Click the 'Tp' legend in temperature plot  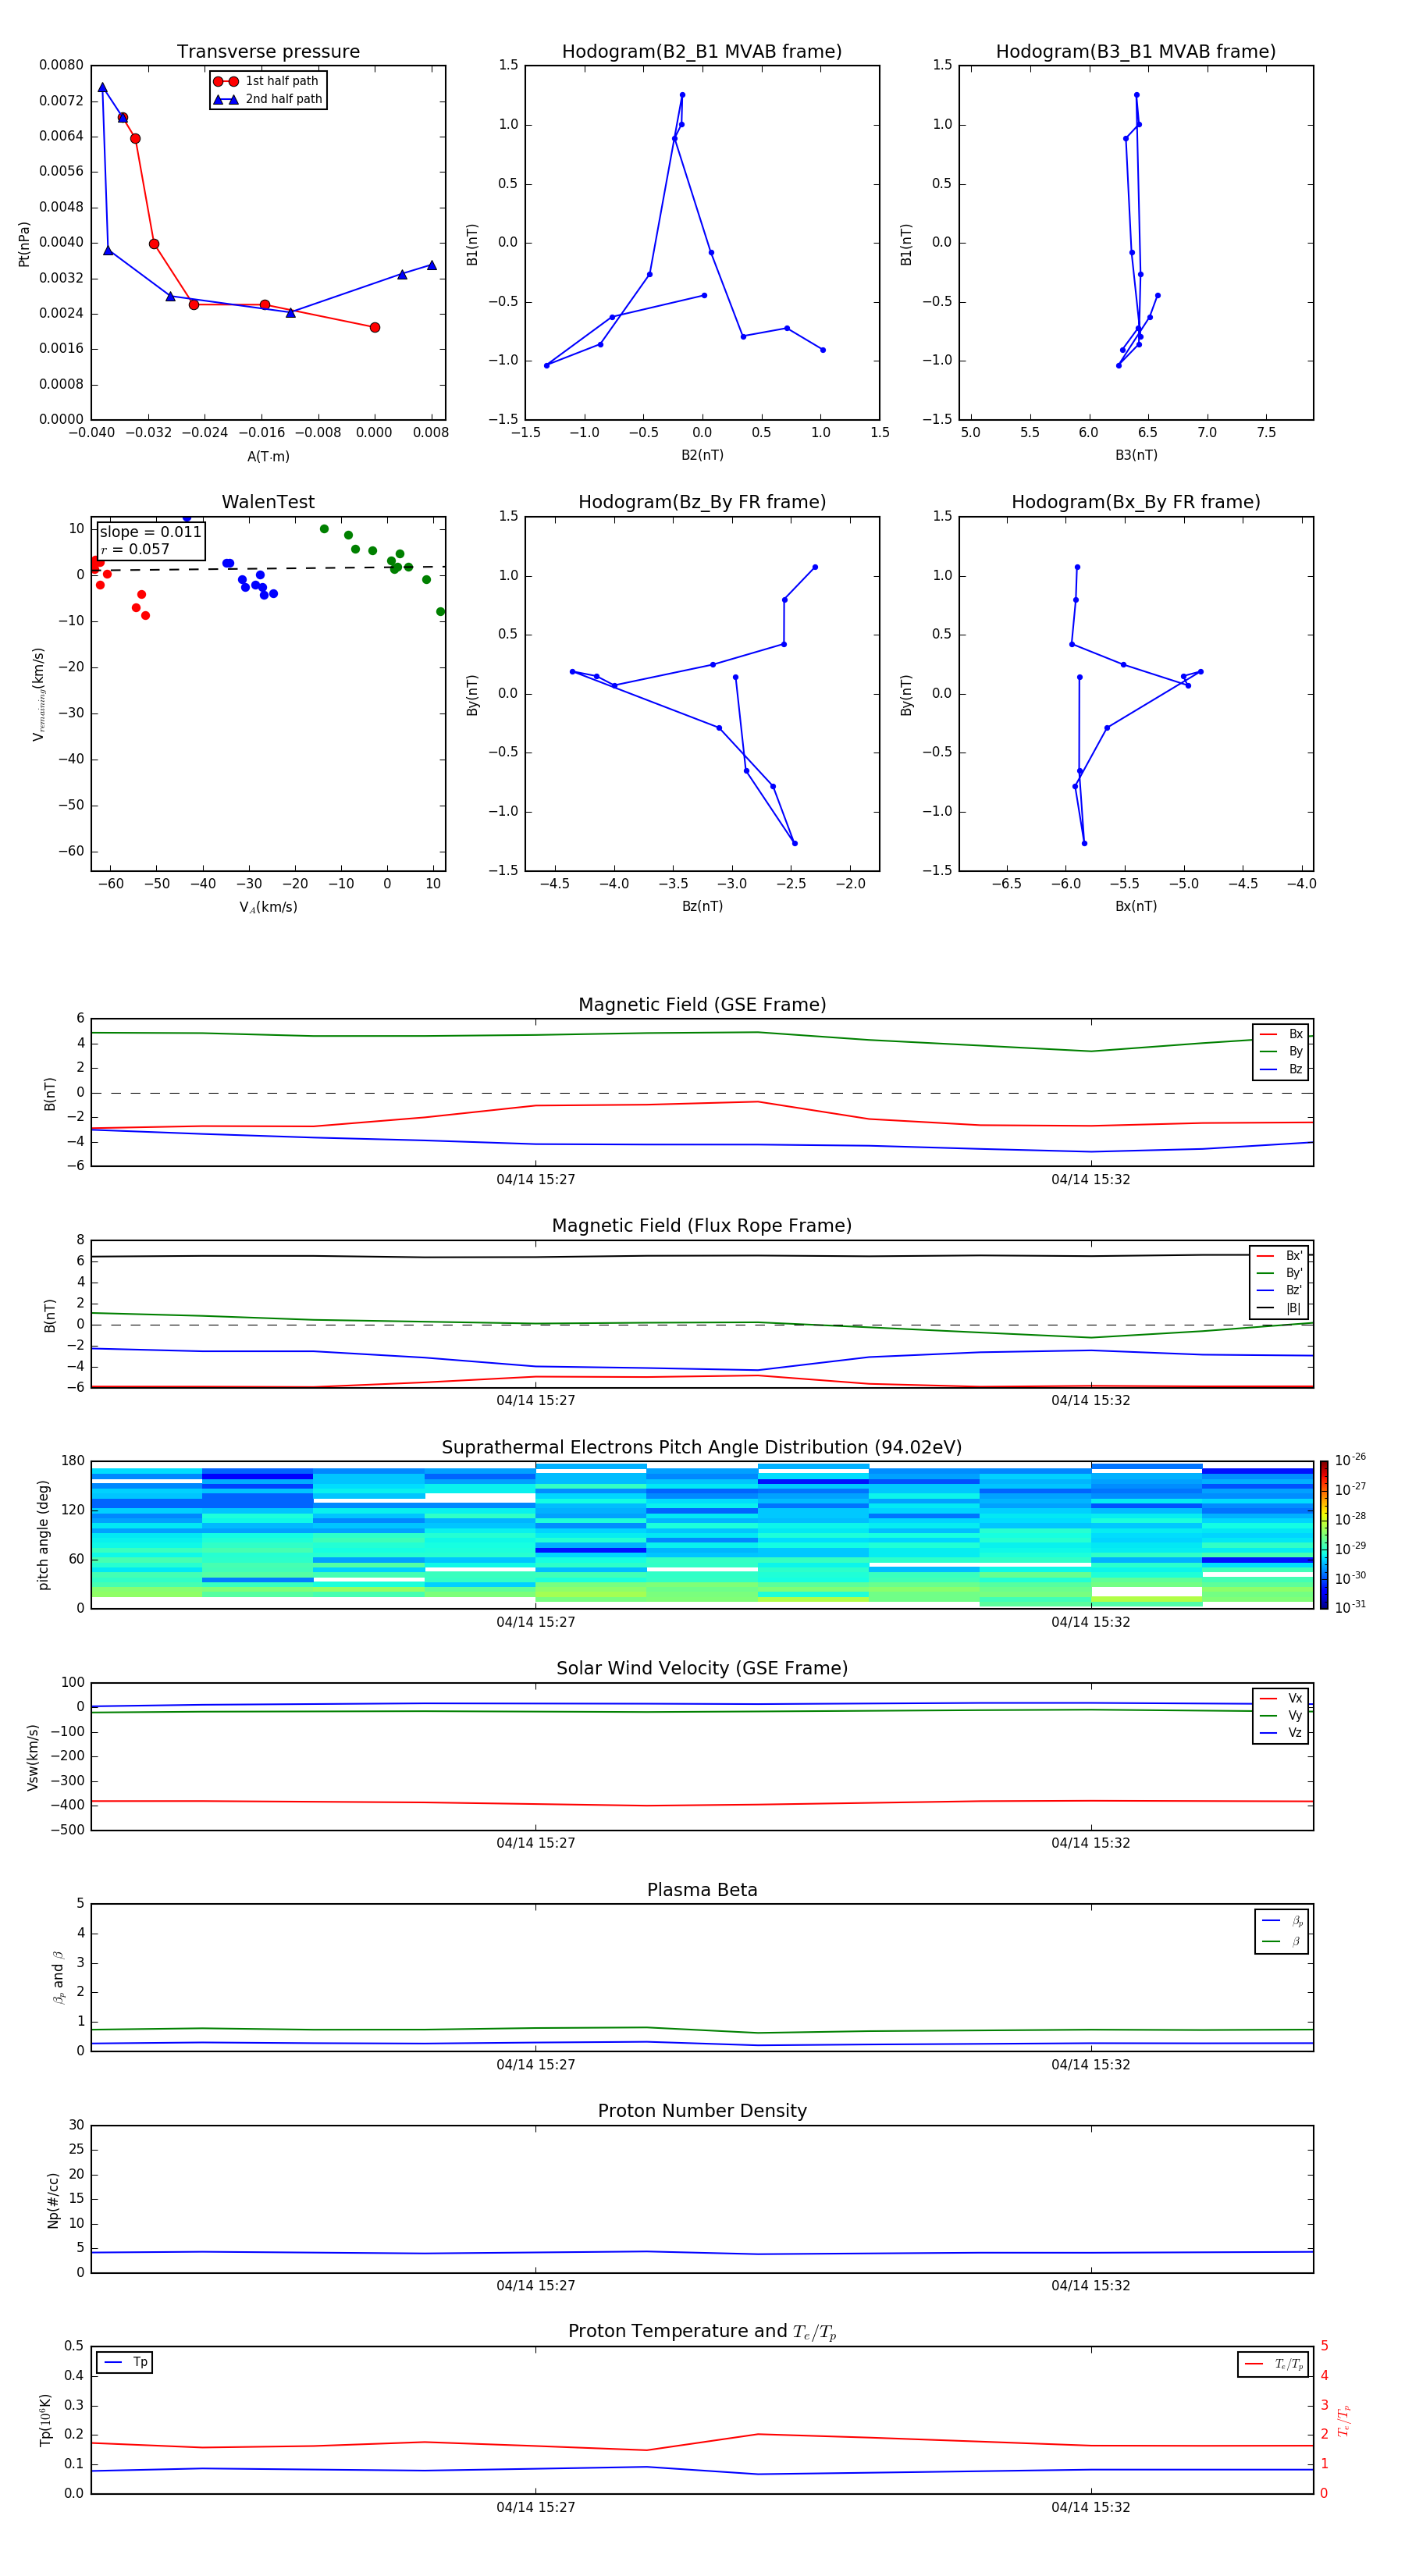pos(125,2363)
